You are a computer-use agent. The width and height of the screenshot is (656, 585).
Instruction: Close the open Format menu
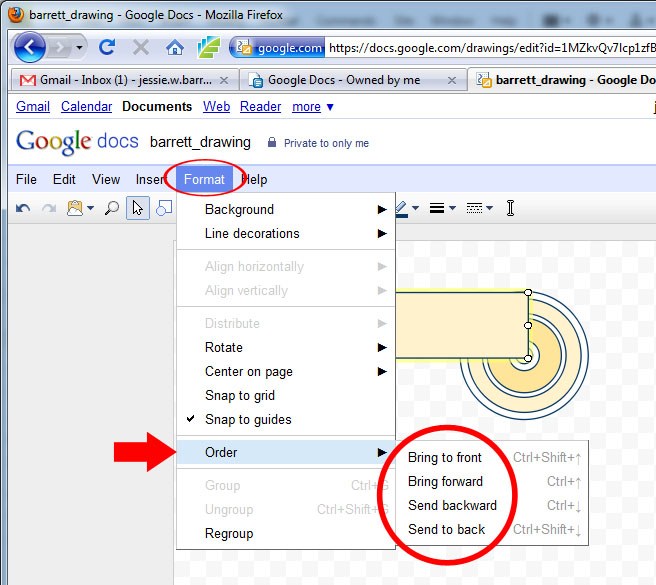204,180
